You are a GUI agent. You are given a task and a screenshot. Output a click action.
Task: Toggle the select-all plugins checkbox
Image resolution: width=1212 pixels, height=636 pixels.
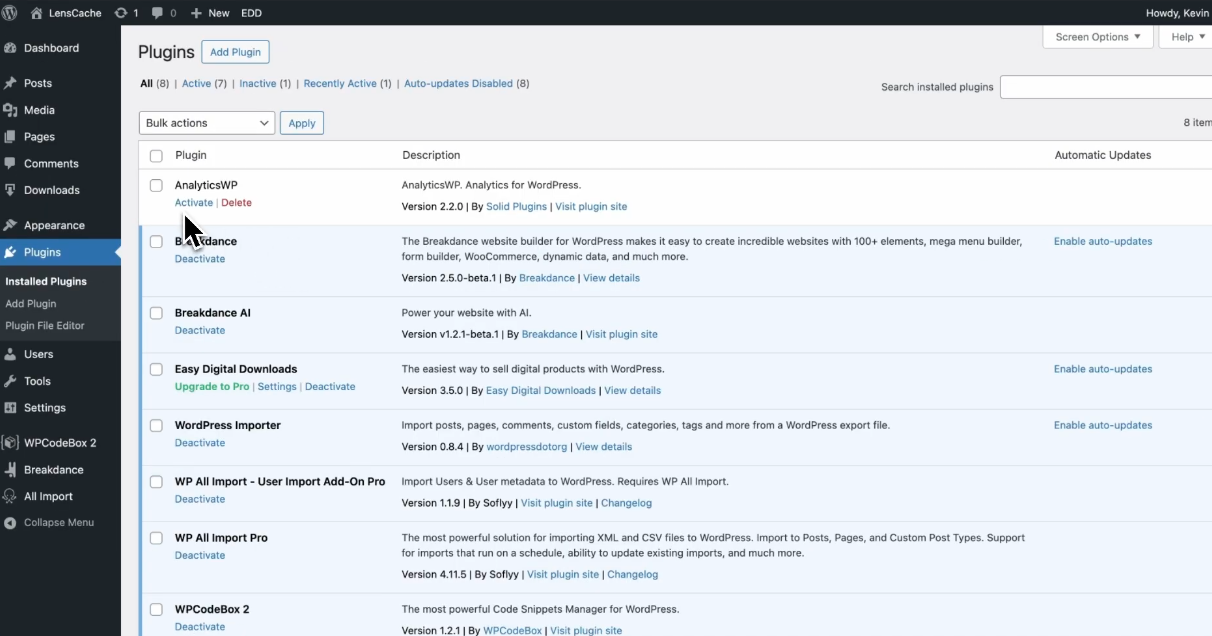pos(156,156)
